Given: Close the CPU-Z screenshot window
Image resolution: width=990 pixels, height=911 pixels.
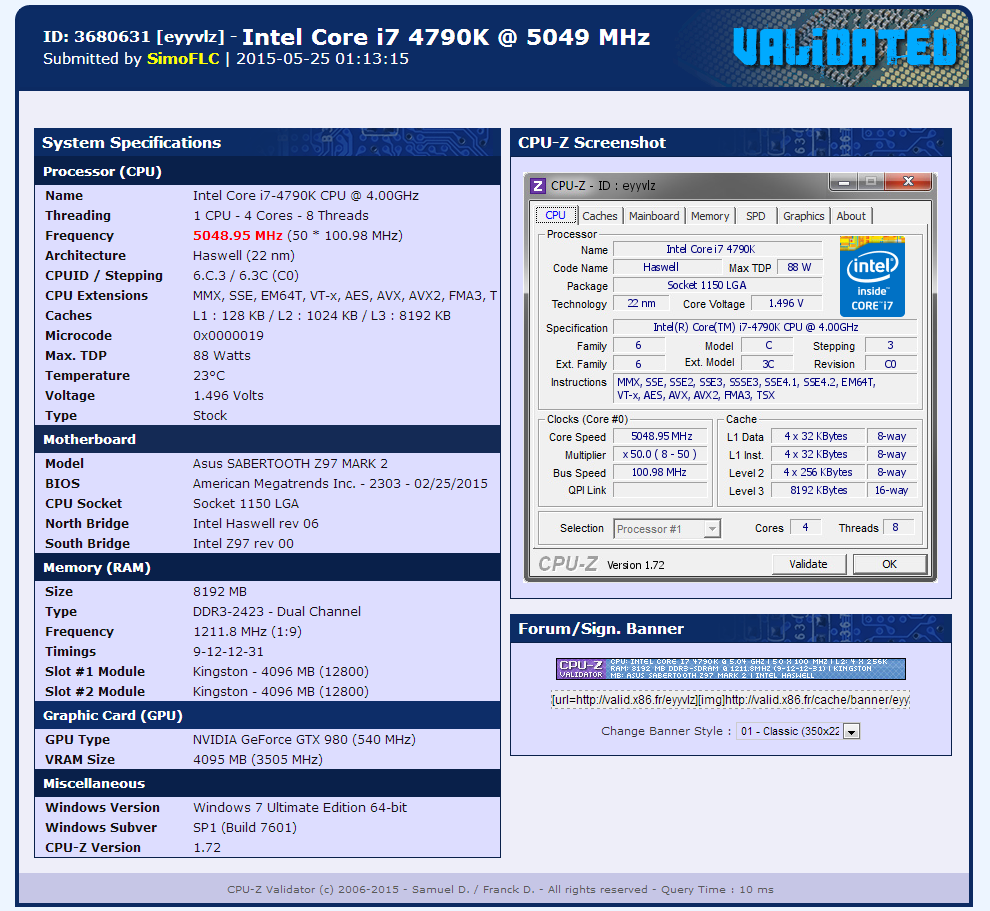Looking at the screenshot, I should (908, 182).
